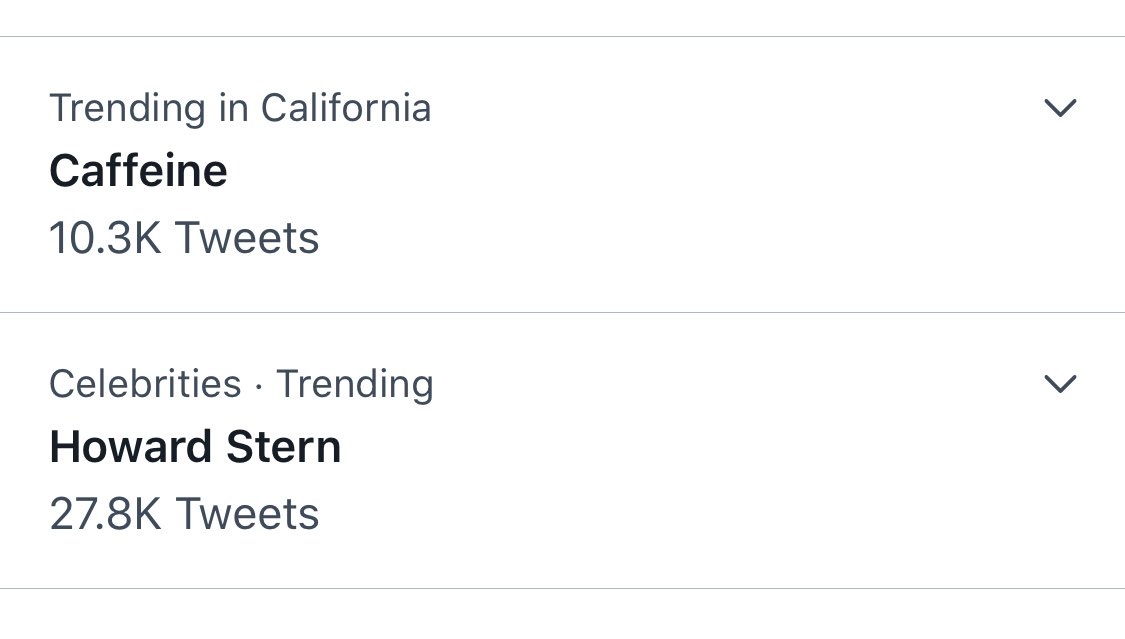Click the word "Tweets" under Howard Stern

tap(247, 514)
